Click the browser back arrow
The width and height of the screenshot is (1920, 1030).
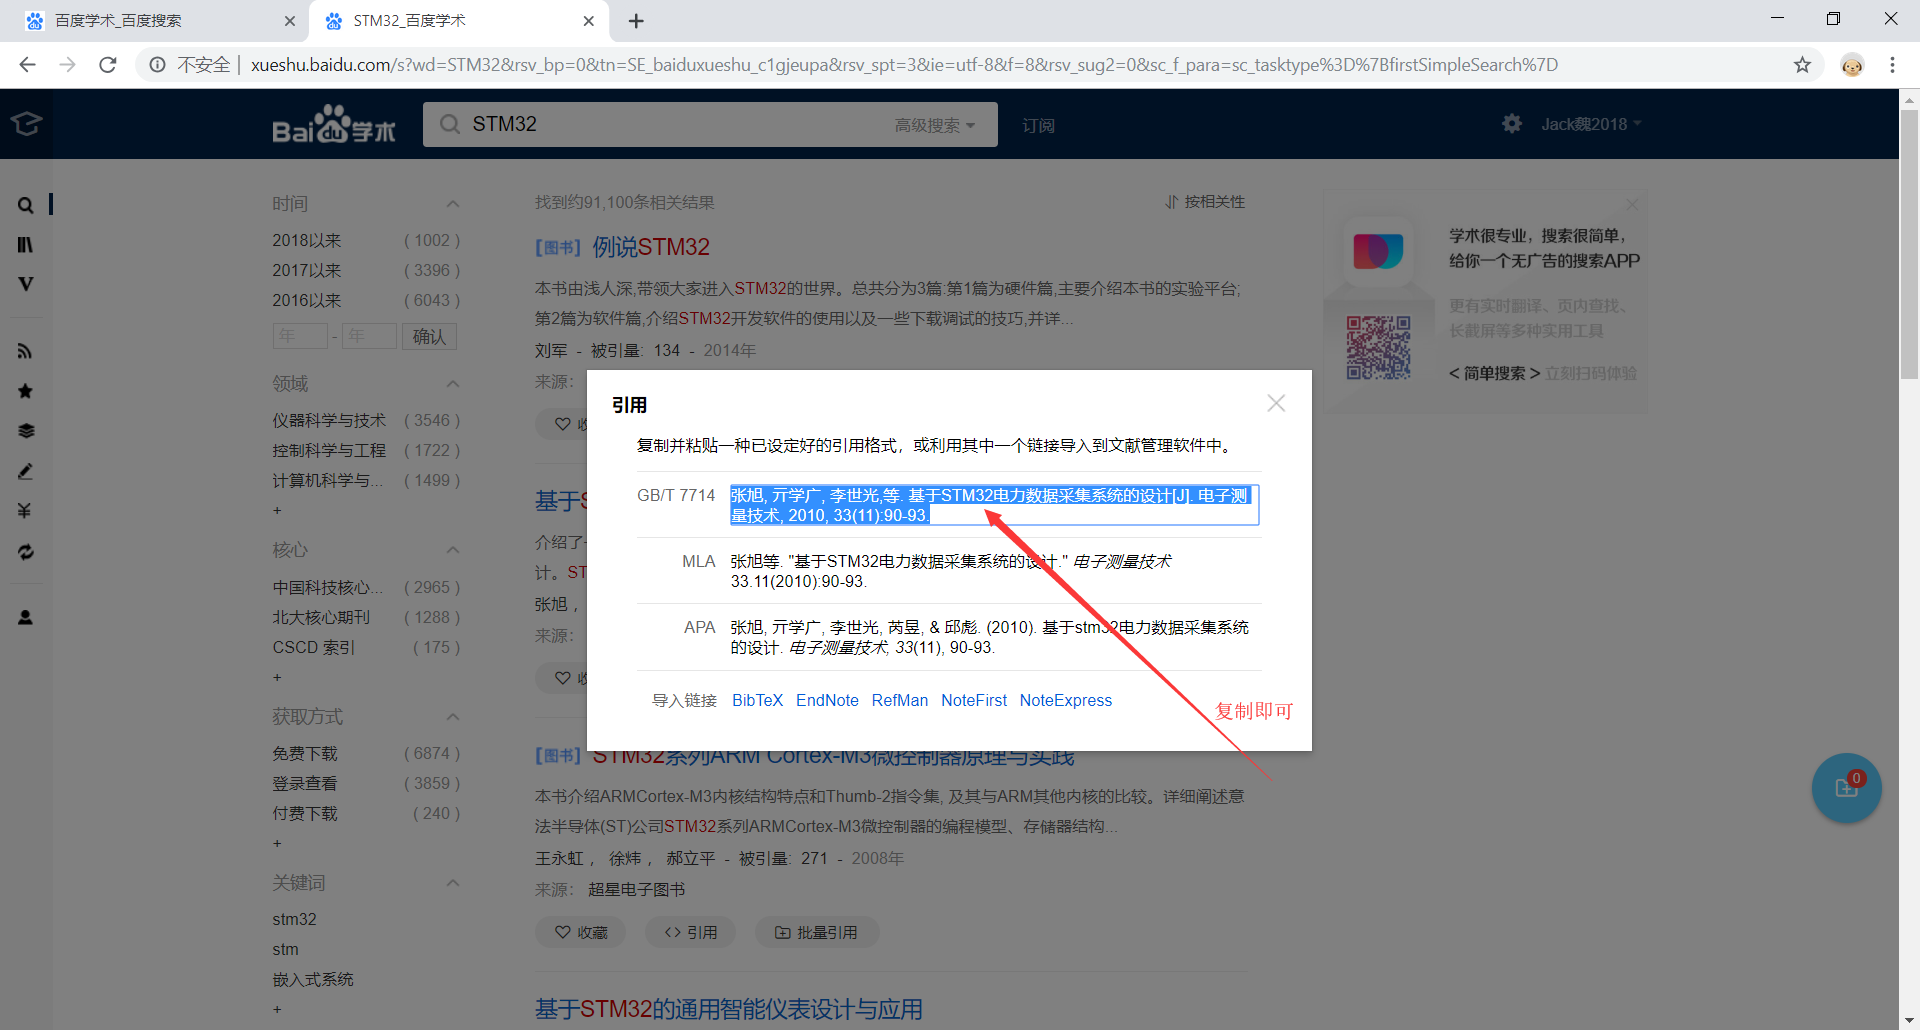pos(28,65)
